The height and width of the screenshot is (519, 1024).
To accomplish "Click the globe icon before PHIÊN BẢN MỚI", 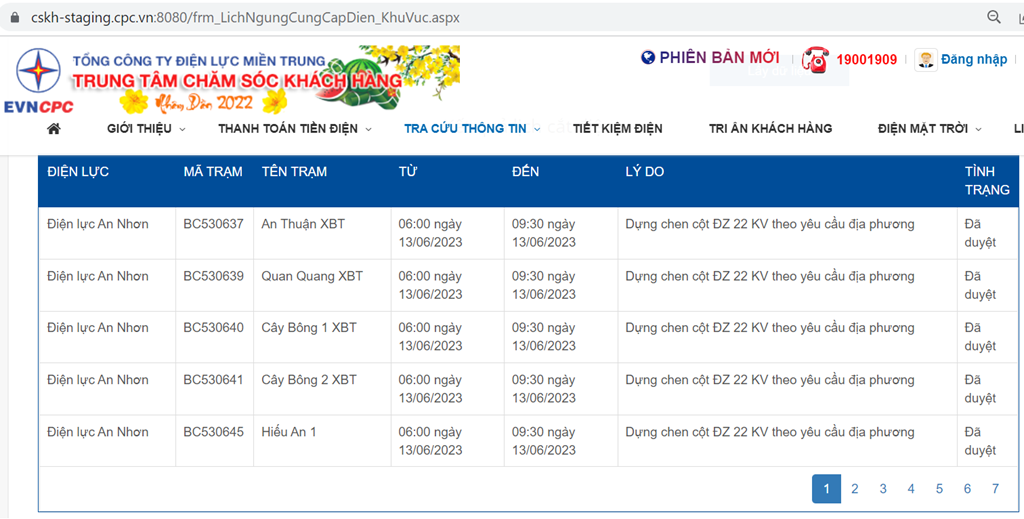I will [648, 57].
